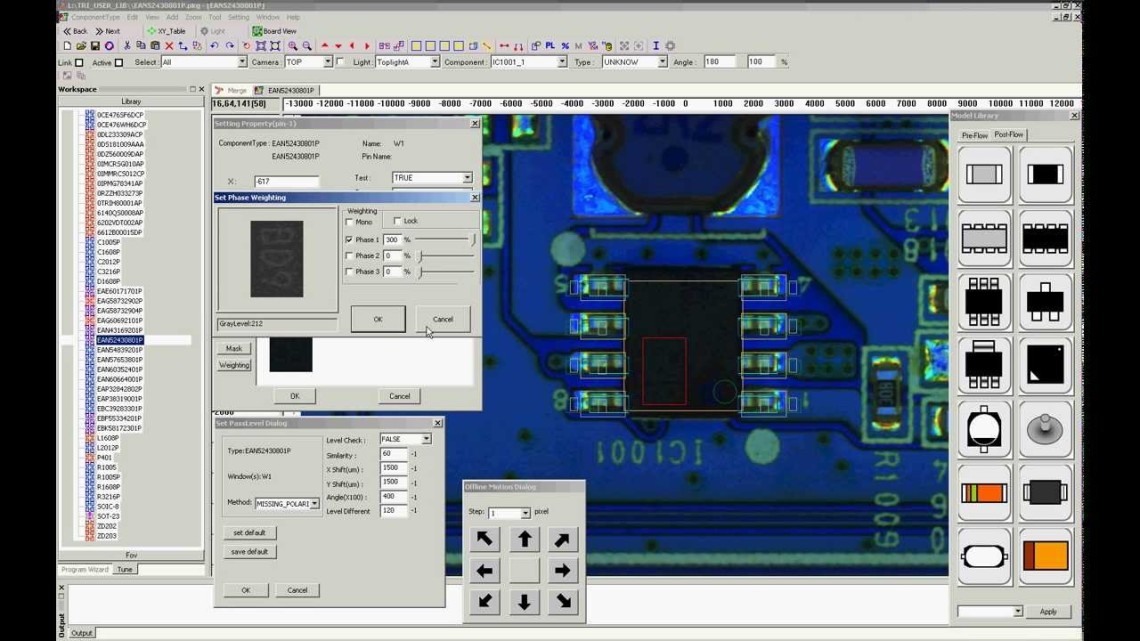Switch to the Post-Flow tab in Model Library
The height and width of the screenshot is (641, 1140).
(x=1009, y=134)
